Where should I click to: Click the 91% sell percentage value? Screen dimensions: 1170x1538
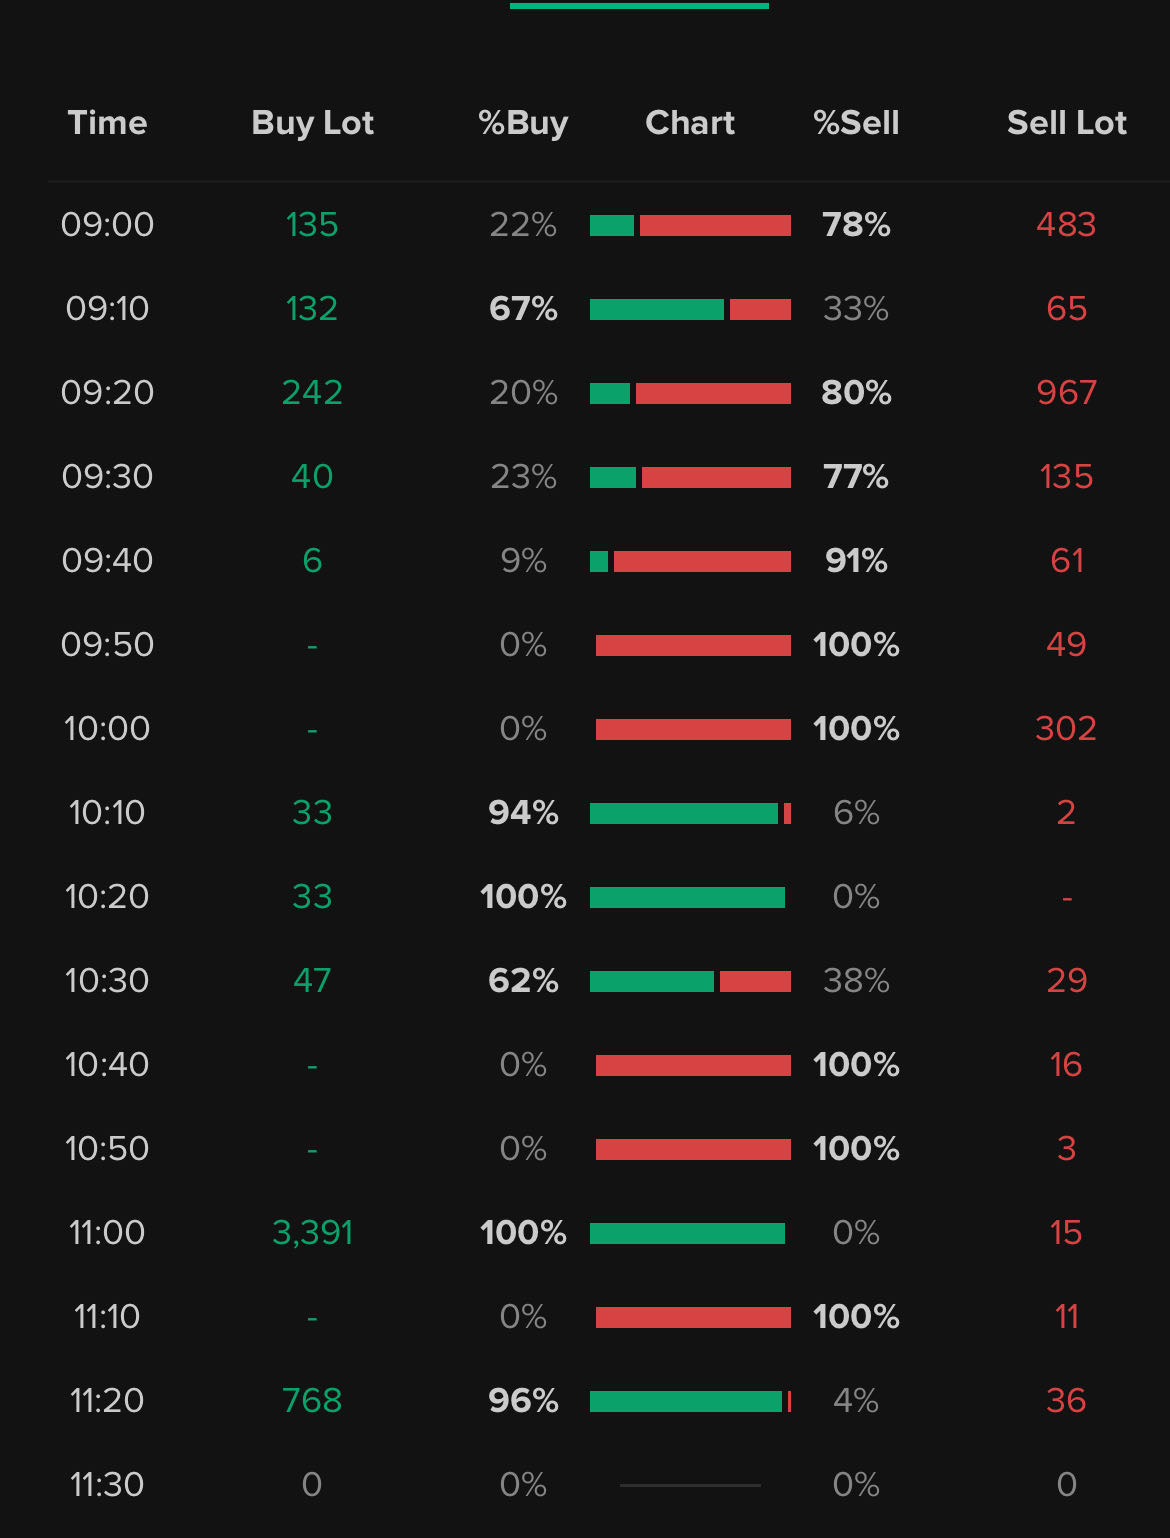[x=856, y=561]
